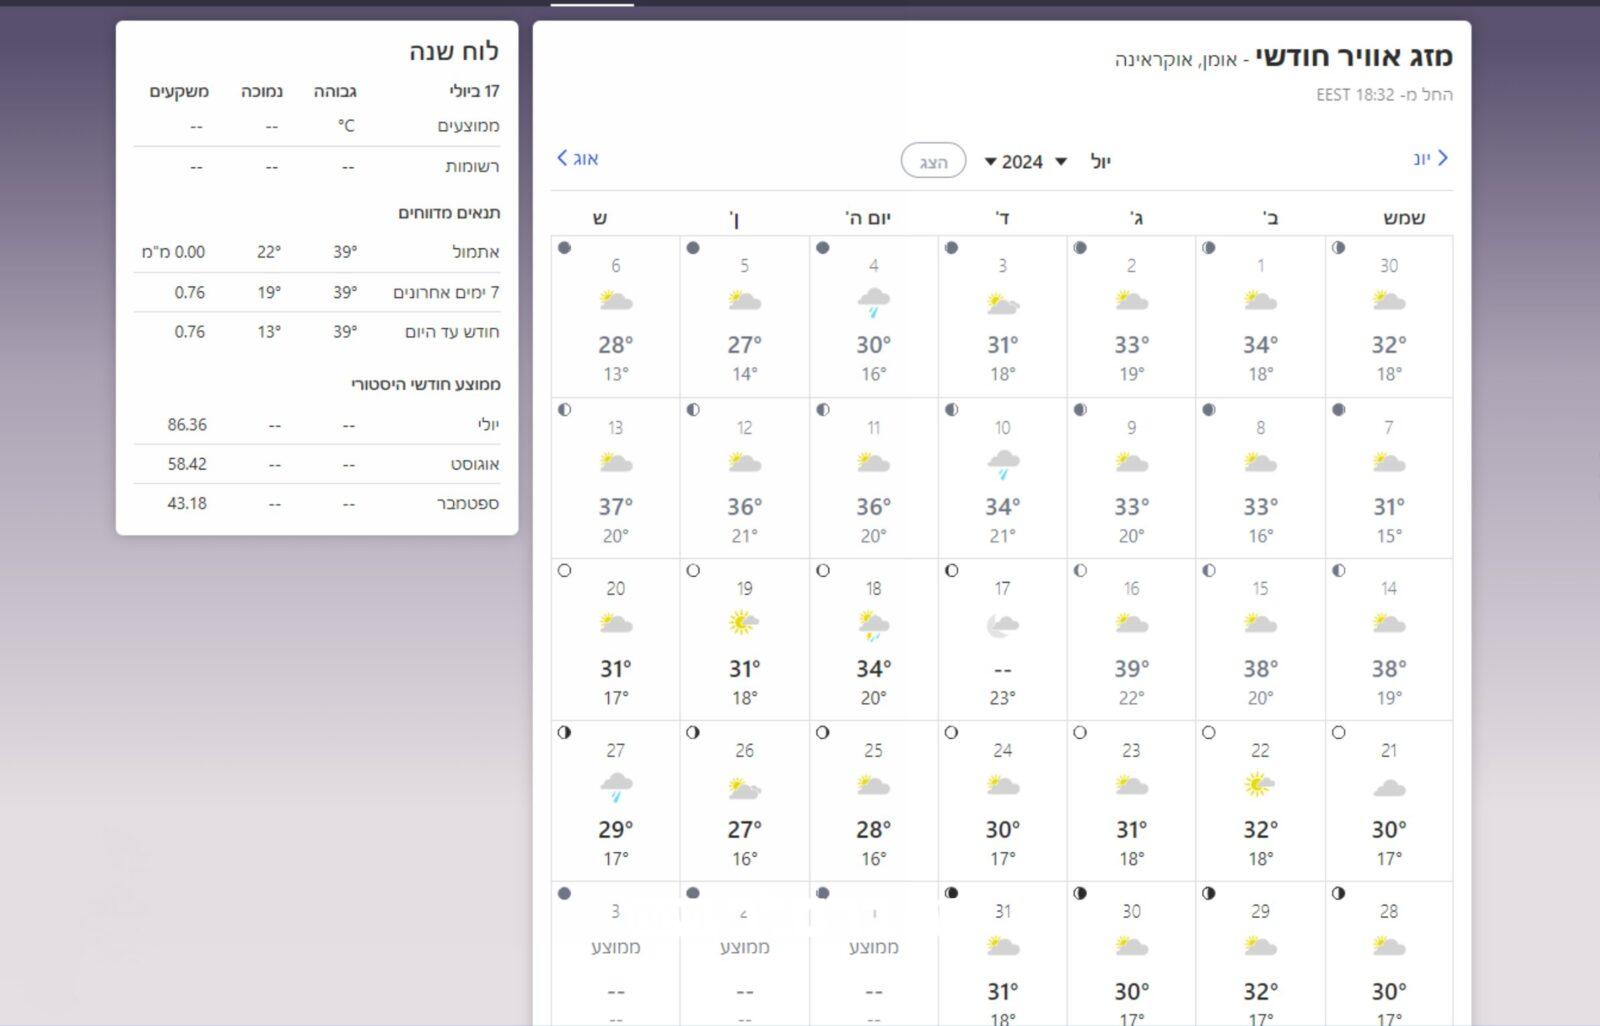The width and height of the screenshot is (1600, 1026).
Task: Click the rain icon on July 27
Action: [615, 788]
